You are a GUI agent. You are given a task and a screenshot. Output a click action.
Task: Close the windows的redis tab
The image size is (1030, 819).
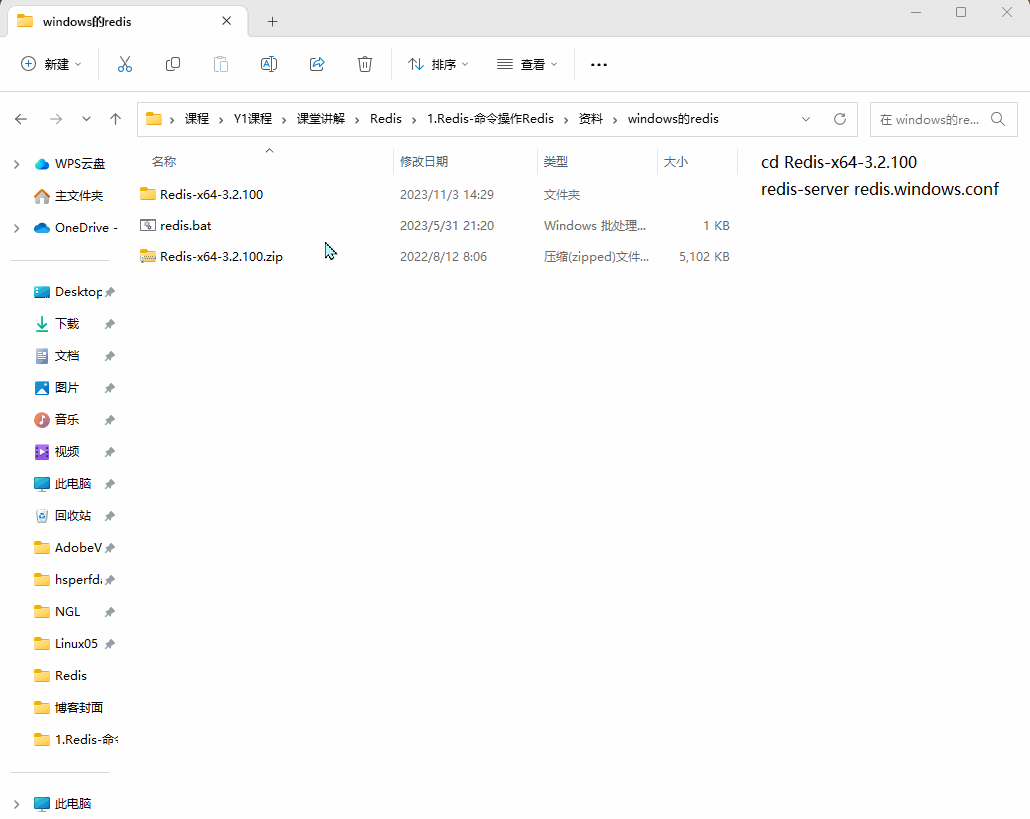tap(227, 21)
